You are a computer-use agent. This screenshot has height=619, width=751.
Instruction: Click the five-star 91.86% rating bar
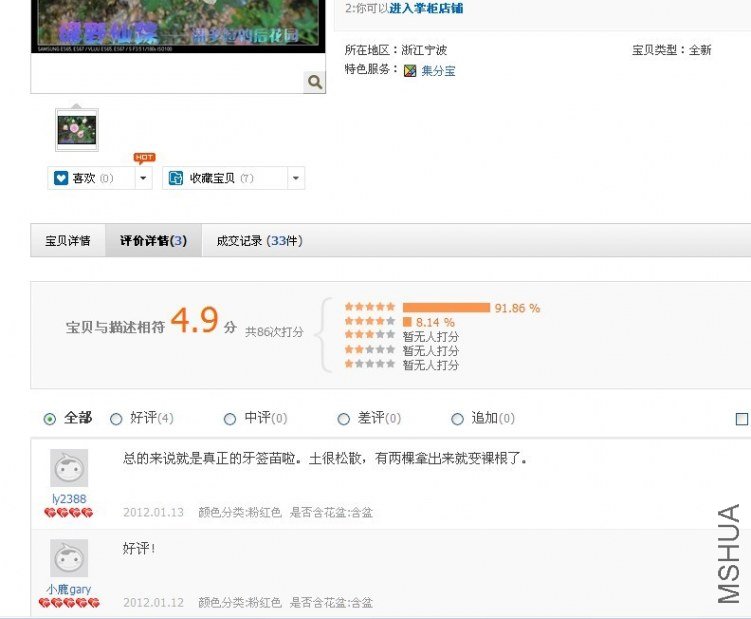pyautogui.click(x=446, y=308)
